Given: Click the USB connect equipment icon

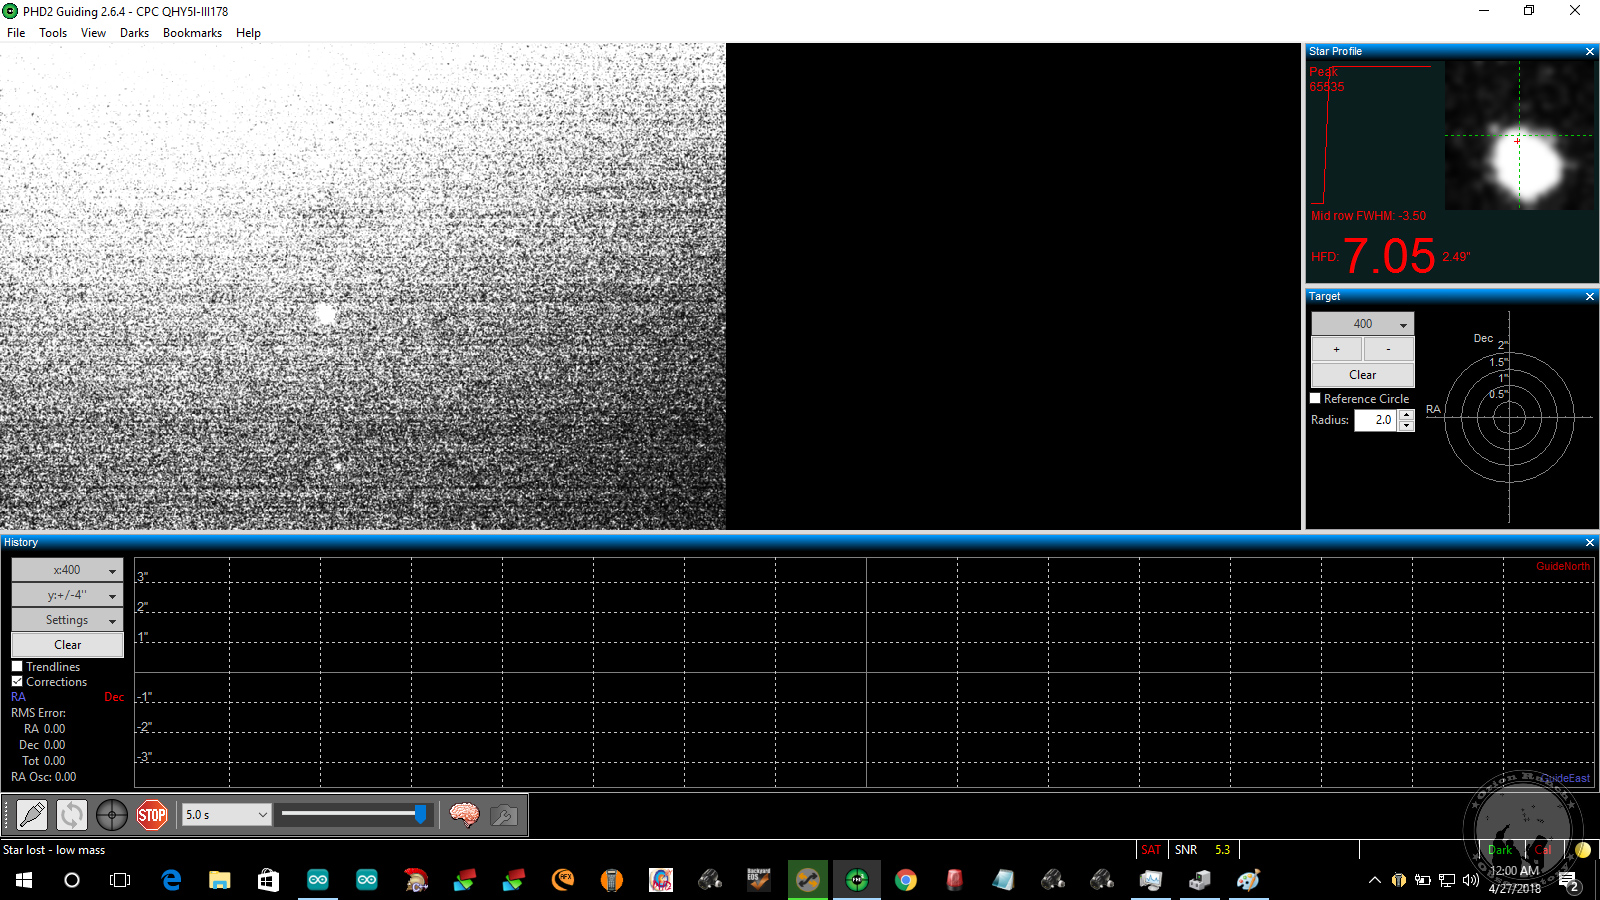Looking at the screenshot, I should point(32,815).
